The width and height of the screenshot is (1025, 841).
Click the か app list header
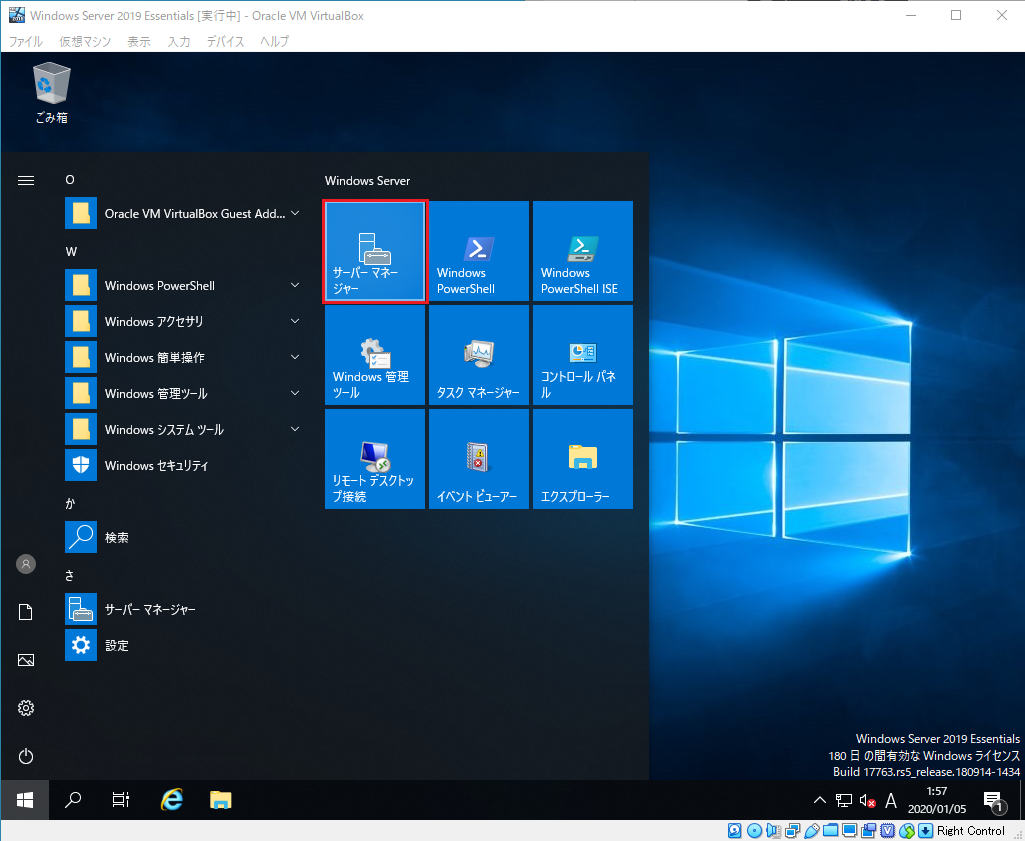tap(70, 503)
